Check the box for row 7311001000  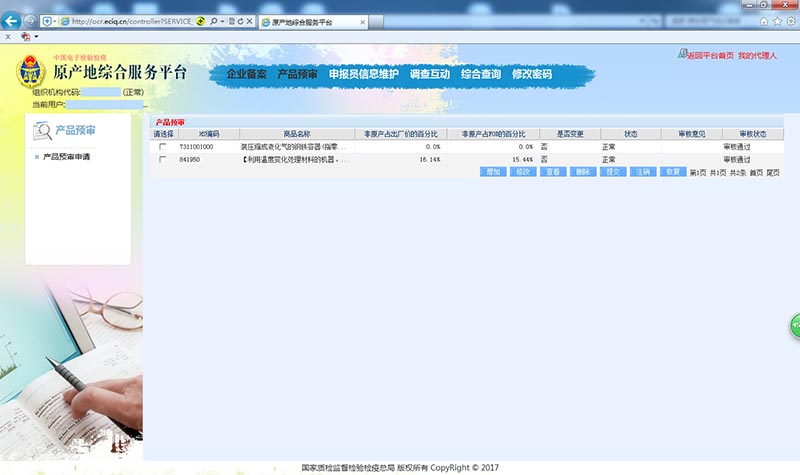pos(163,147)
